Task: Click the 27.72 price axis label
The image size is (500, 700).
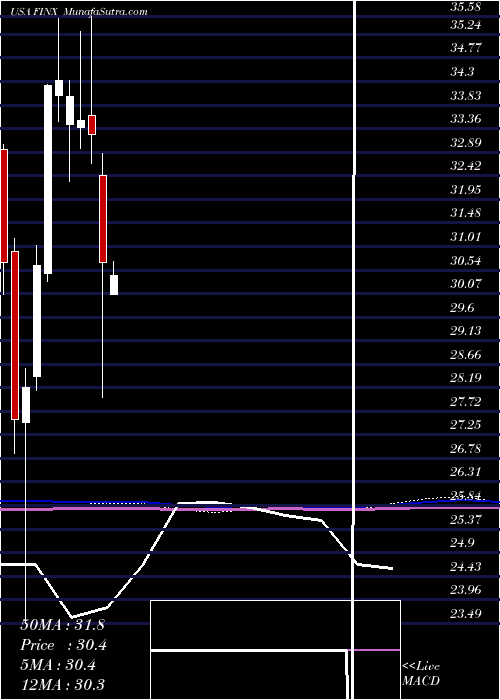Action: tap(465, 402)
